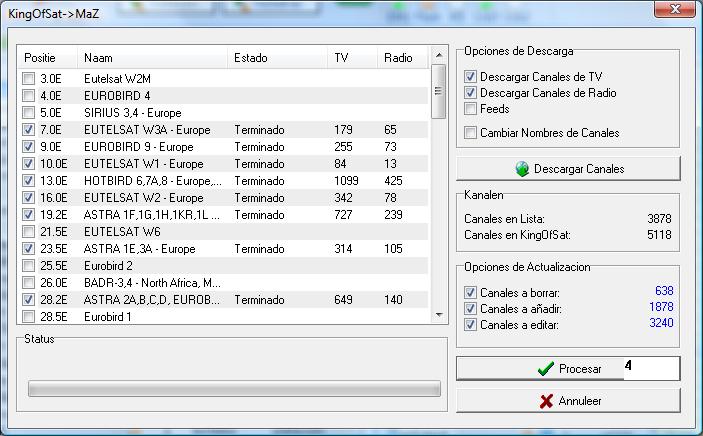Click the satellite list scrollbar thumb
Screen dimensions: 703x436
439,92
